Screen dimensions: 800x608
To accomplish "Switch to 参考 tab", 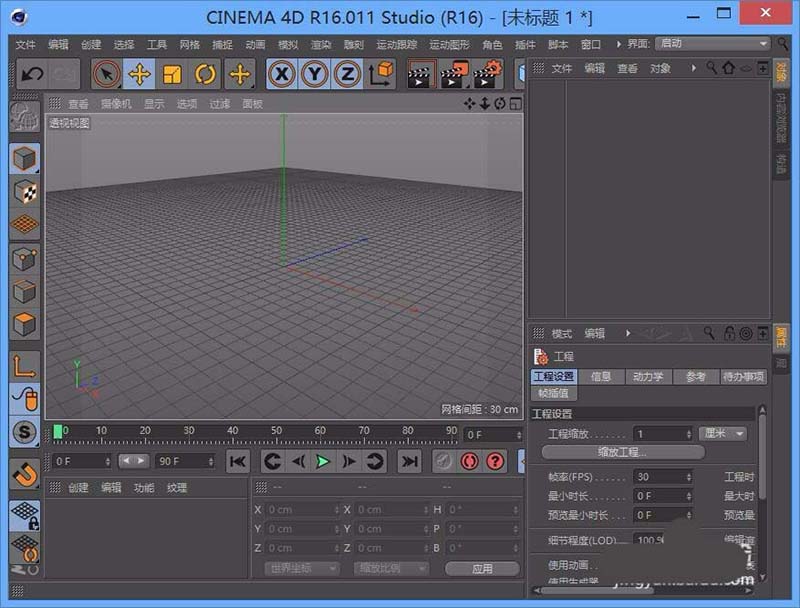I will [x=695, y=376].
